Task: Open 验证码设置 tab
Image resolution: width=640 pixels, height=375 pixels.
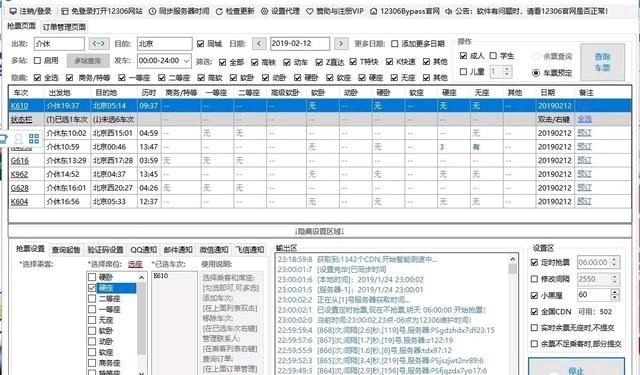Action: 105,249
